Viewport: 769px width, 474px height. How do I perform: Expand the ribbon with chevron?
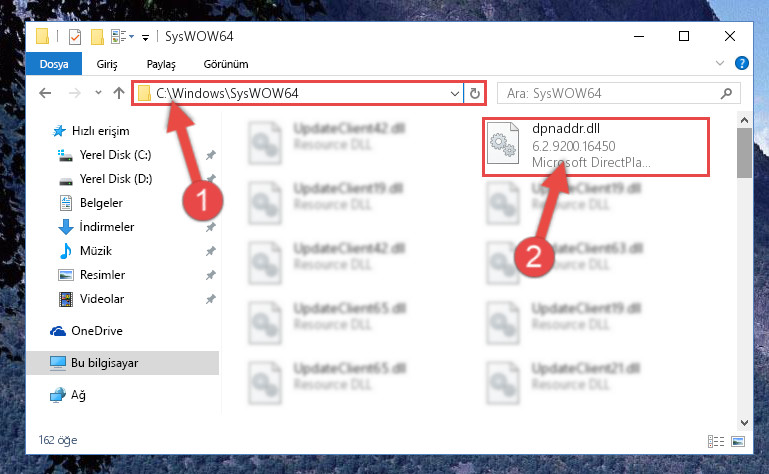(719, 63)
